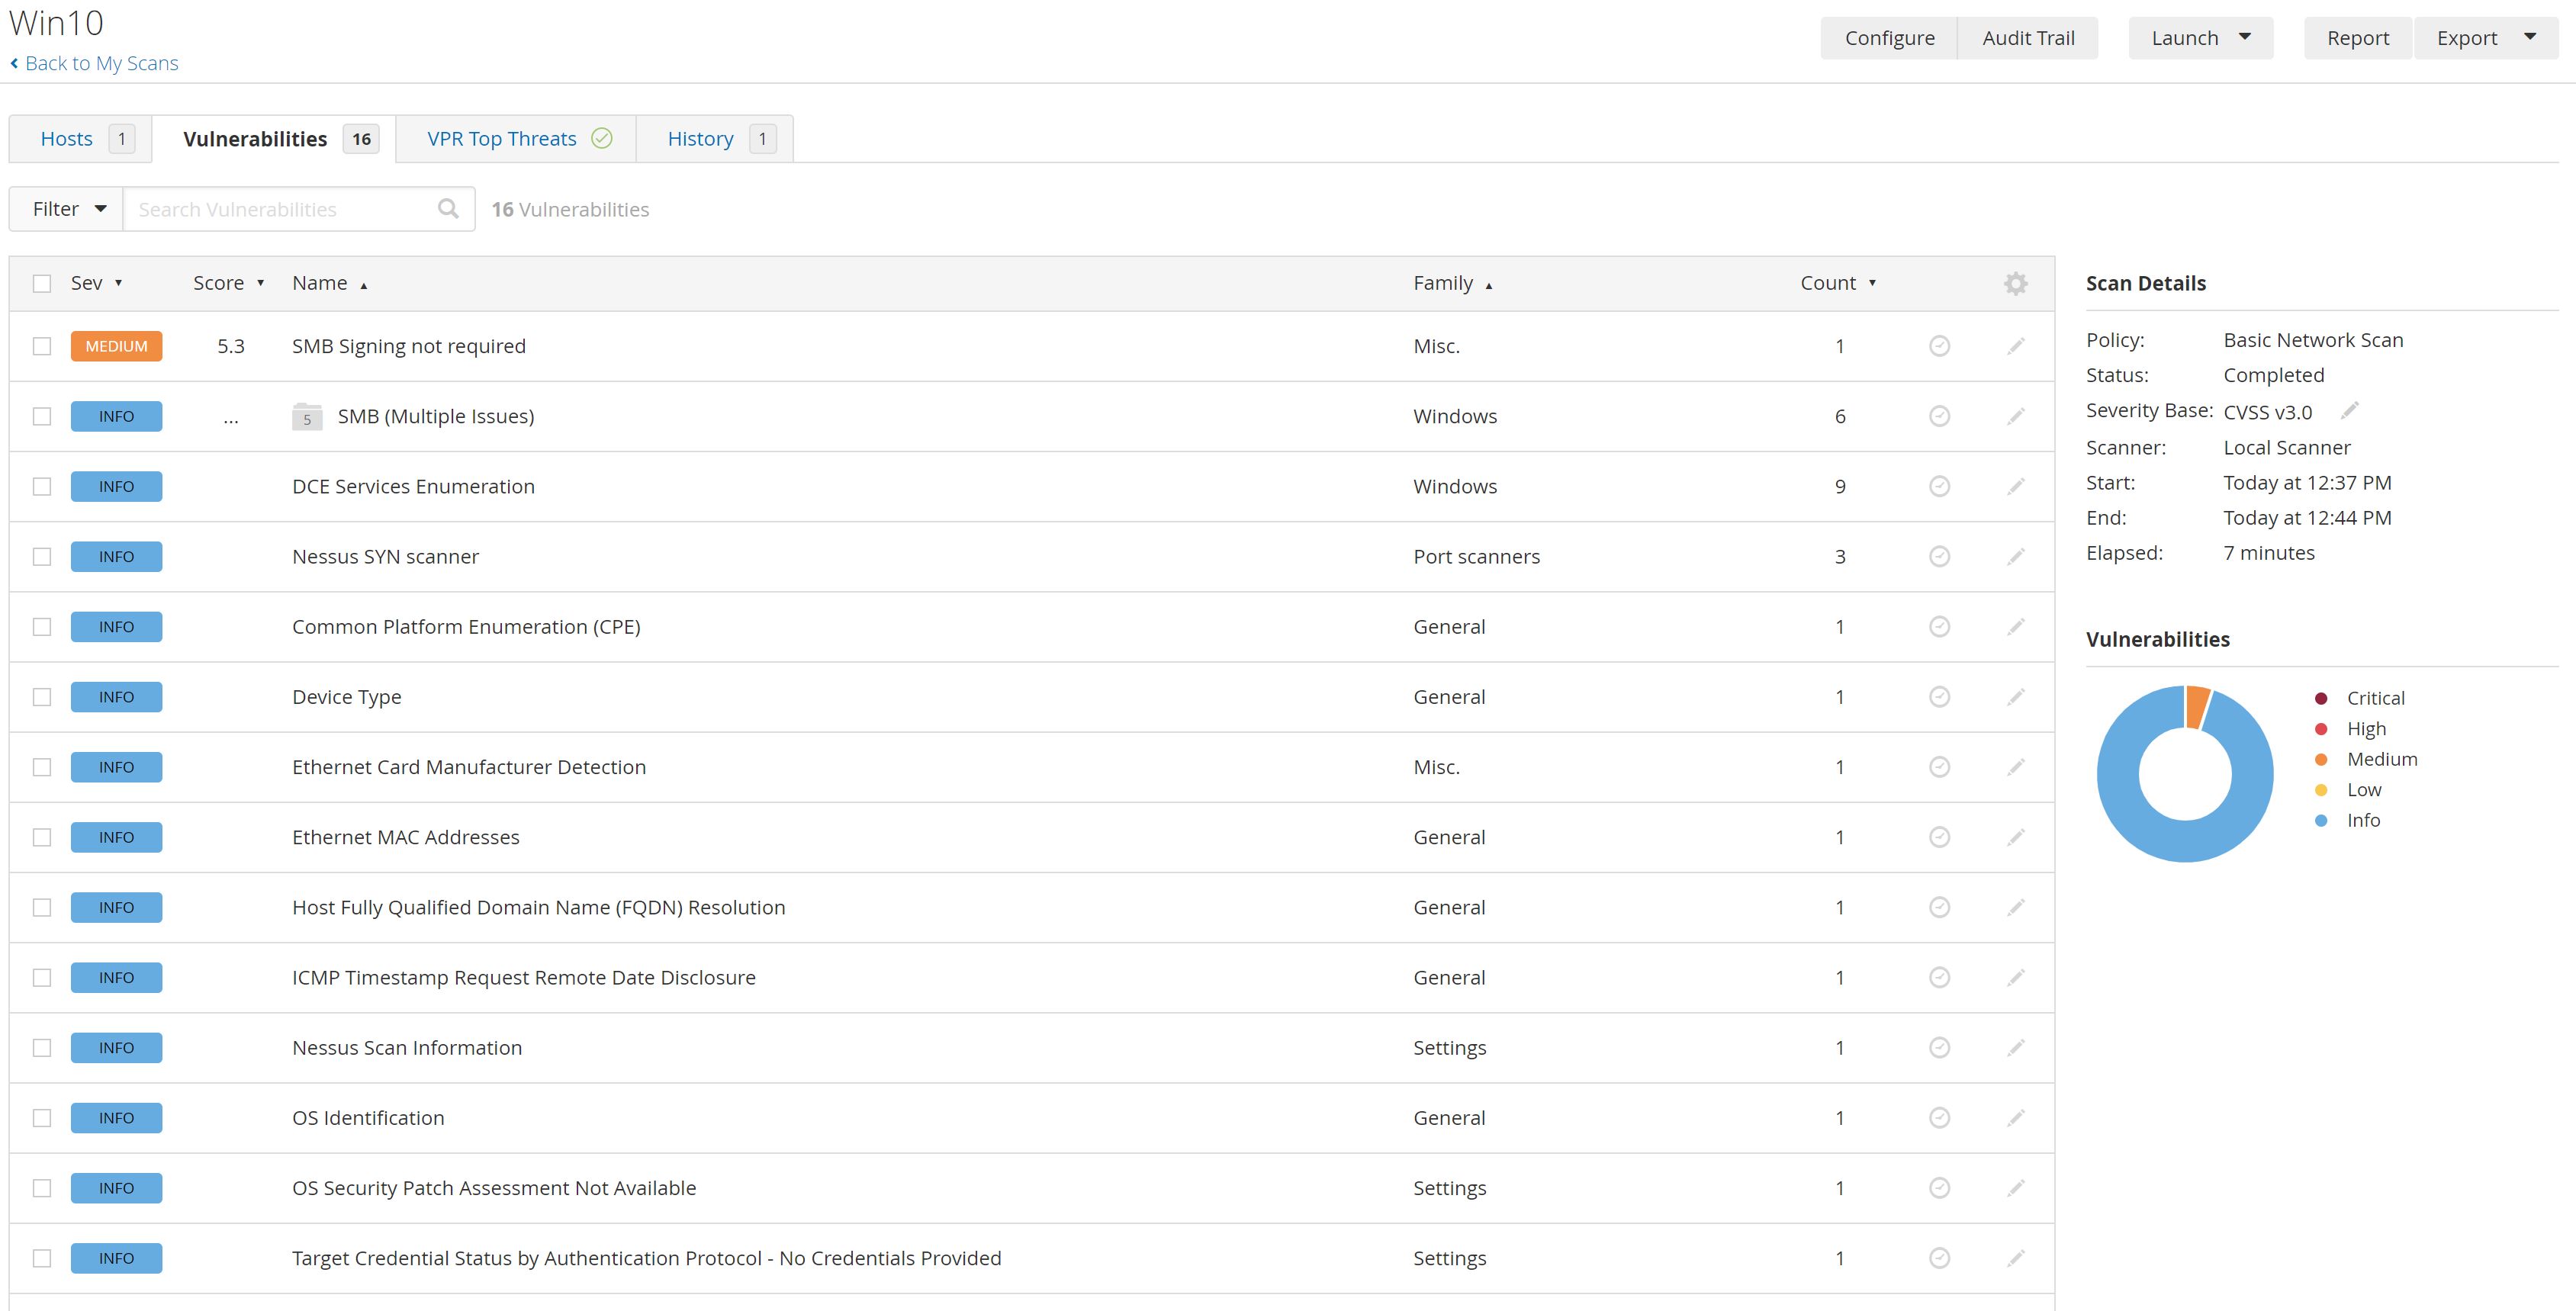Click Back to My Scans link
The width and height of the screenshot is (2576, 1311).
pyautogui.click(x=101, y=63)
